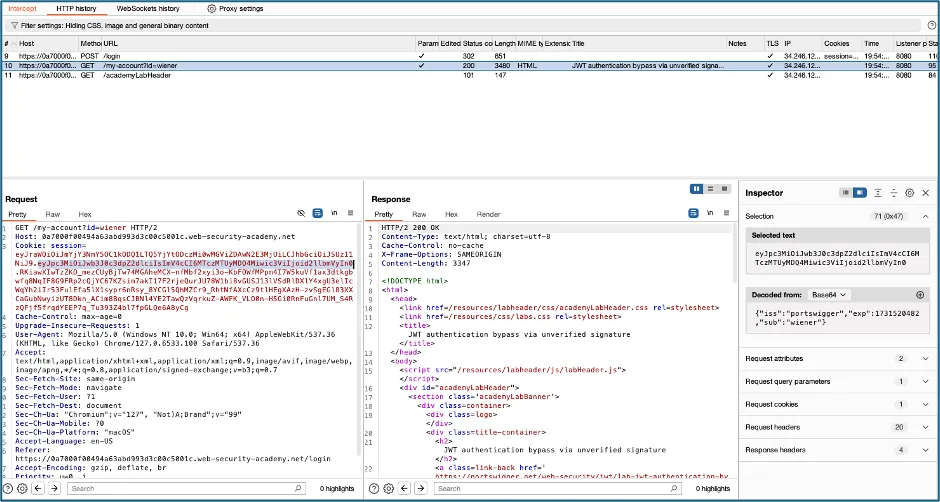Select the /my-account?id=wiener history row

[x=469, y=65]
